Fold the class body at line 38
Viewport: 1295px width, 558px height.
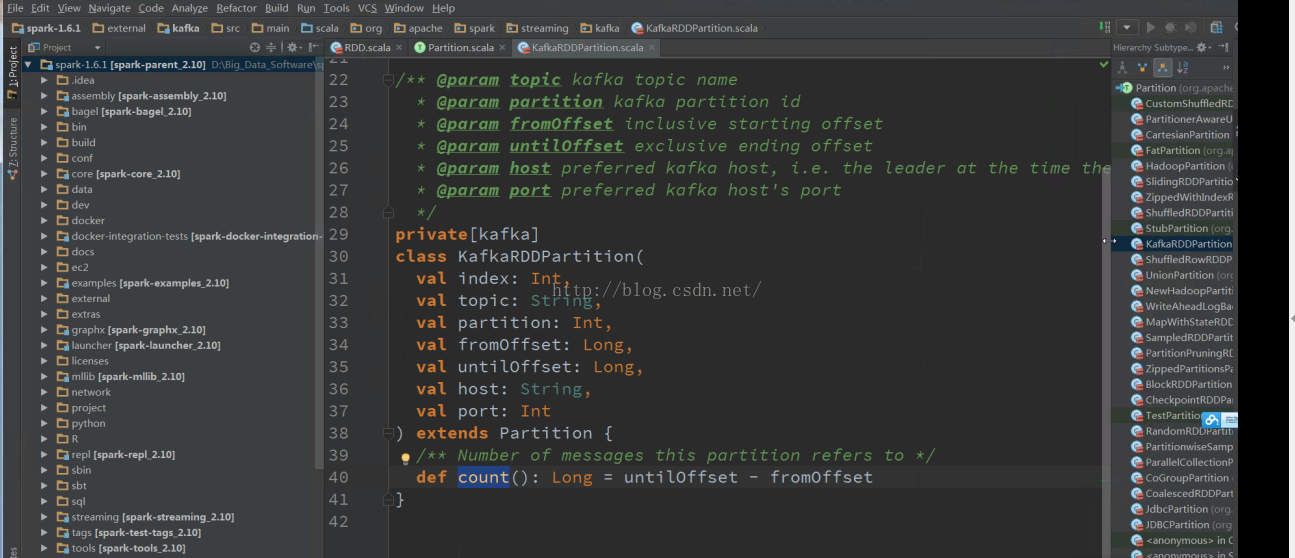pos(388,433)
